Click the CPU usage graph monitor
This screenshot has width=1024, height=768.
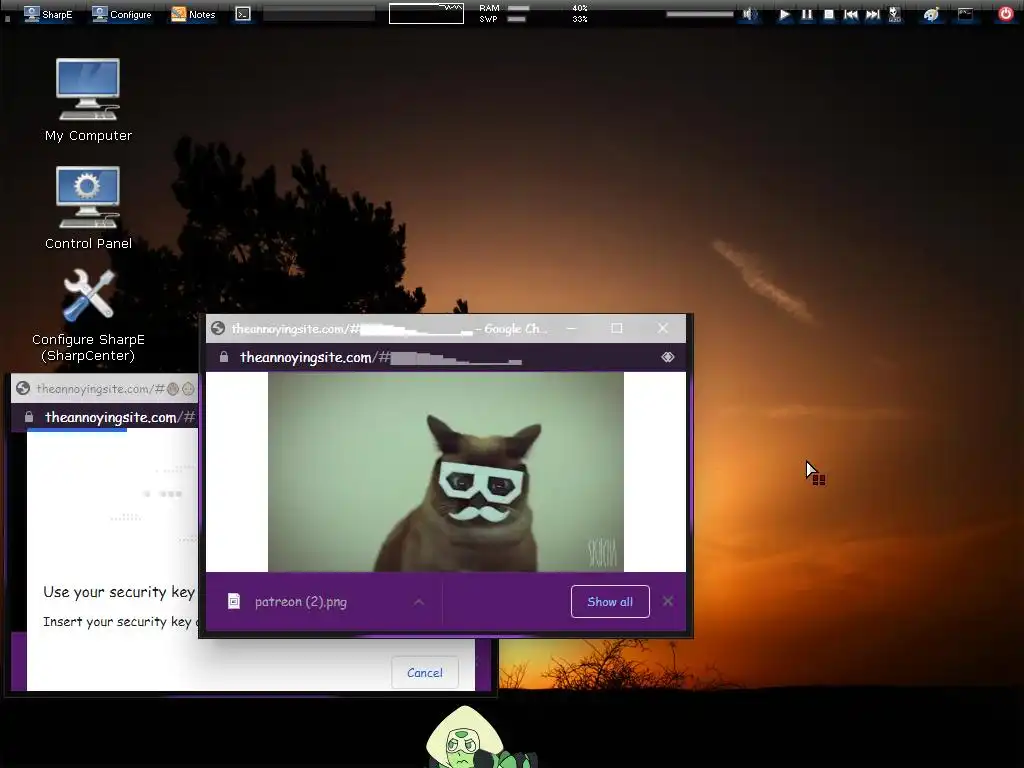[x=426, y=14]
